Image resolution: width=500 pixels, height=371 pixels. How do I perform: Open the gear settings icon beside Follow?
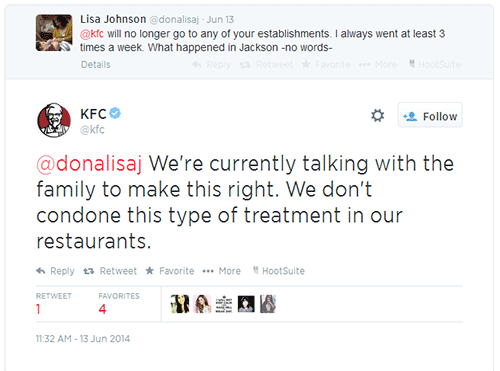tap(377, 116)
